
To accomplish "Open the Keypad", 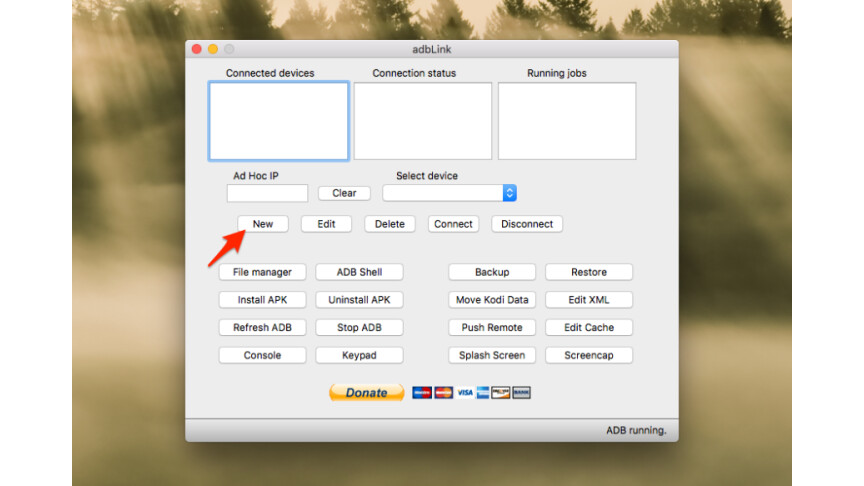I will point(359,355).
